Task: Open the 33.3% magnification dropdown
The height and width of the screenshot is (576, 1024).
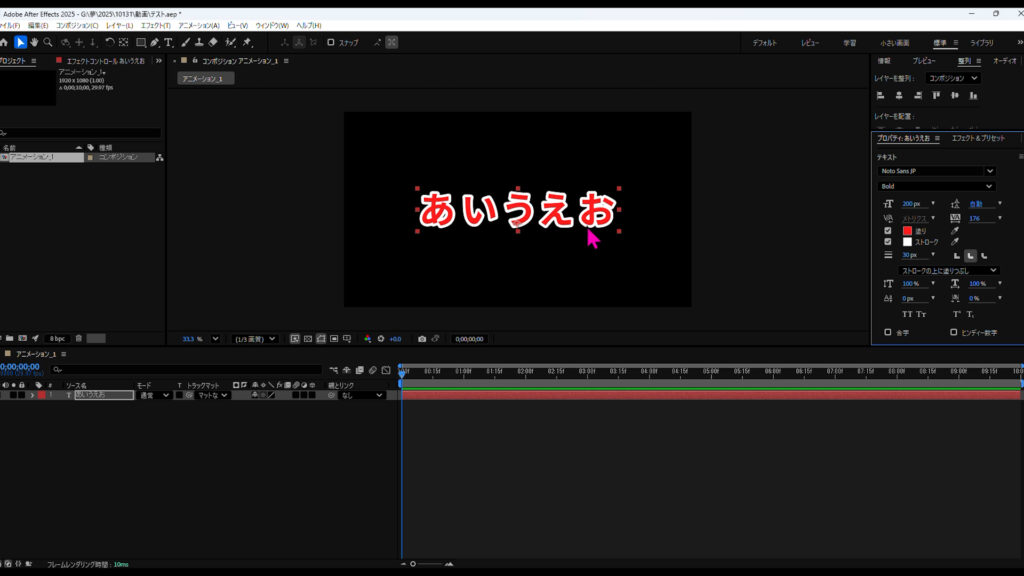Action: pyautogui.click(x=199, y=339)
